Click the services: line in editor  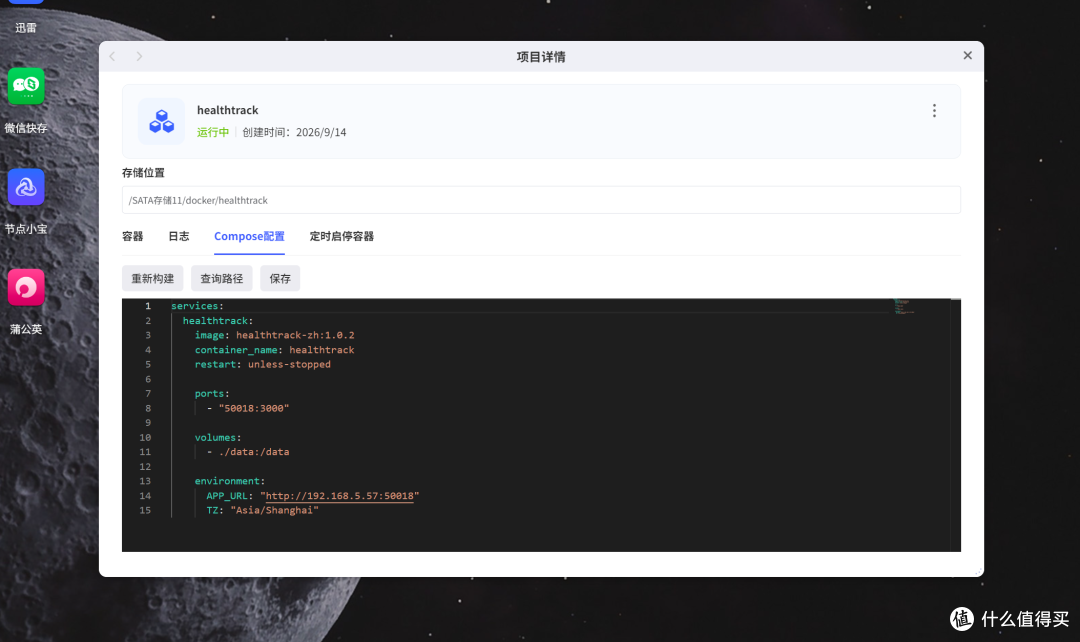click(198, 306)
